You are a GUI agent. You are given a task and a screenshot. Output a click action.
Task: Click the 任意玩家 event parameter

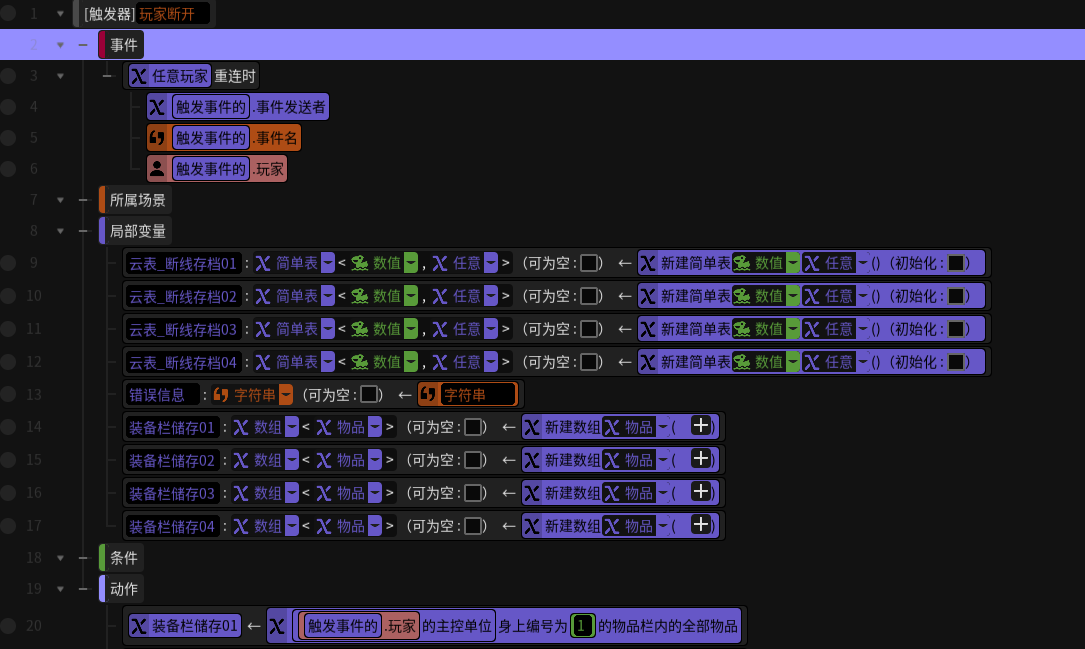(170, 76)
